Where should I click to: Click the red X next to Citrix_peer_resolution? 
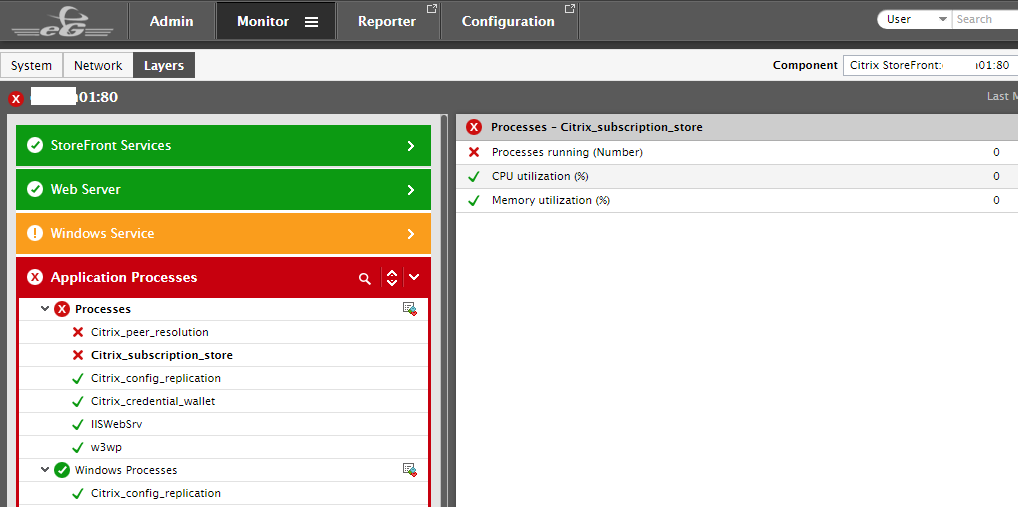[x=78, y=332]
